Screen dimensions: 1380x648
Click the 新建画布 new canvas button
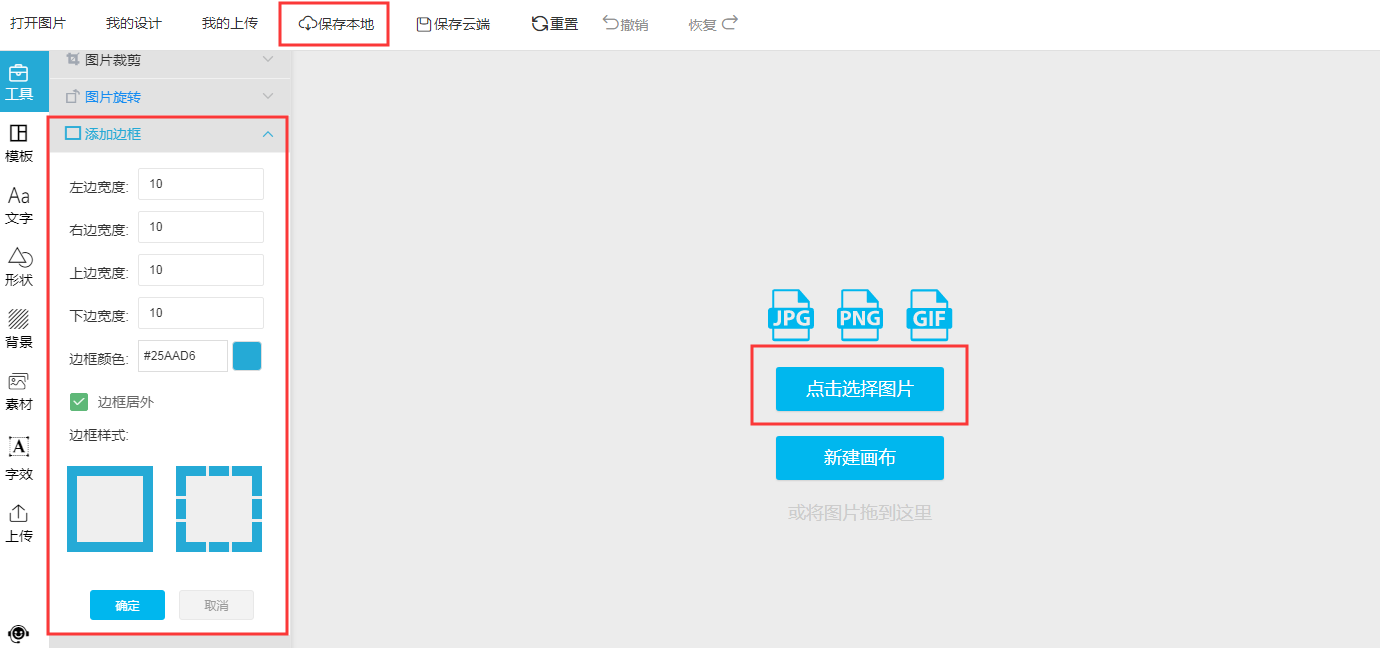click(x=860, y=458)
